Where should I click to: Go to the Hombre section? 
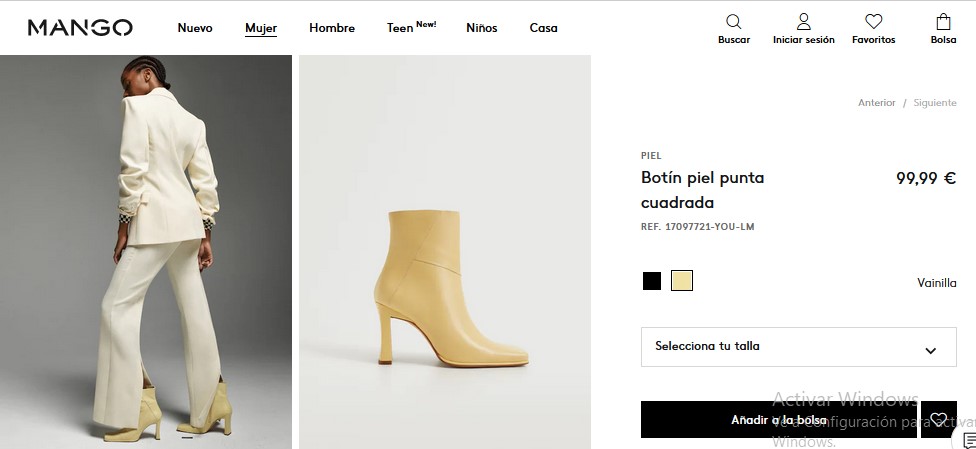point(332,28)
